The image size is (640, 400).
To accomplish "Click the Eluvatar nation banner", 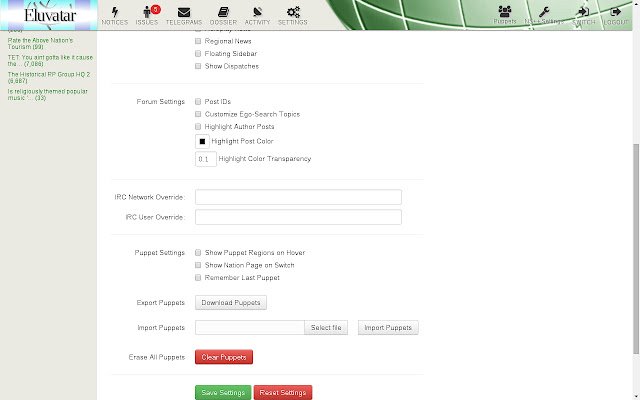I will [x=49, y=15].
